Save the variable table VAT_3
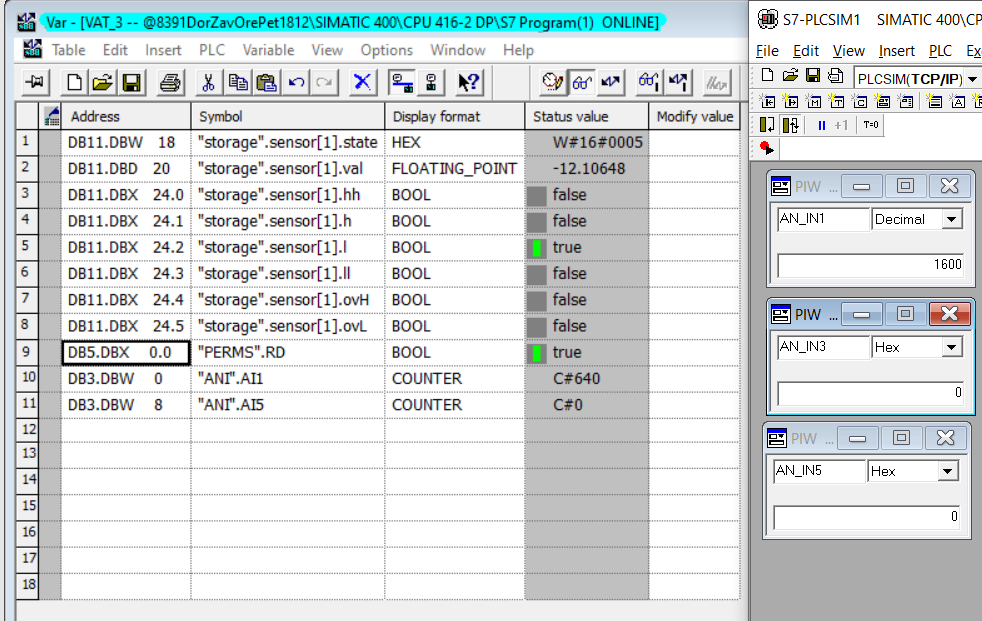982x621 pixels. point(132,83)
